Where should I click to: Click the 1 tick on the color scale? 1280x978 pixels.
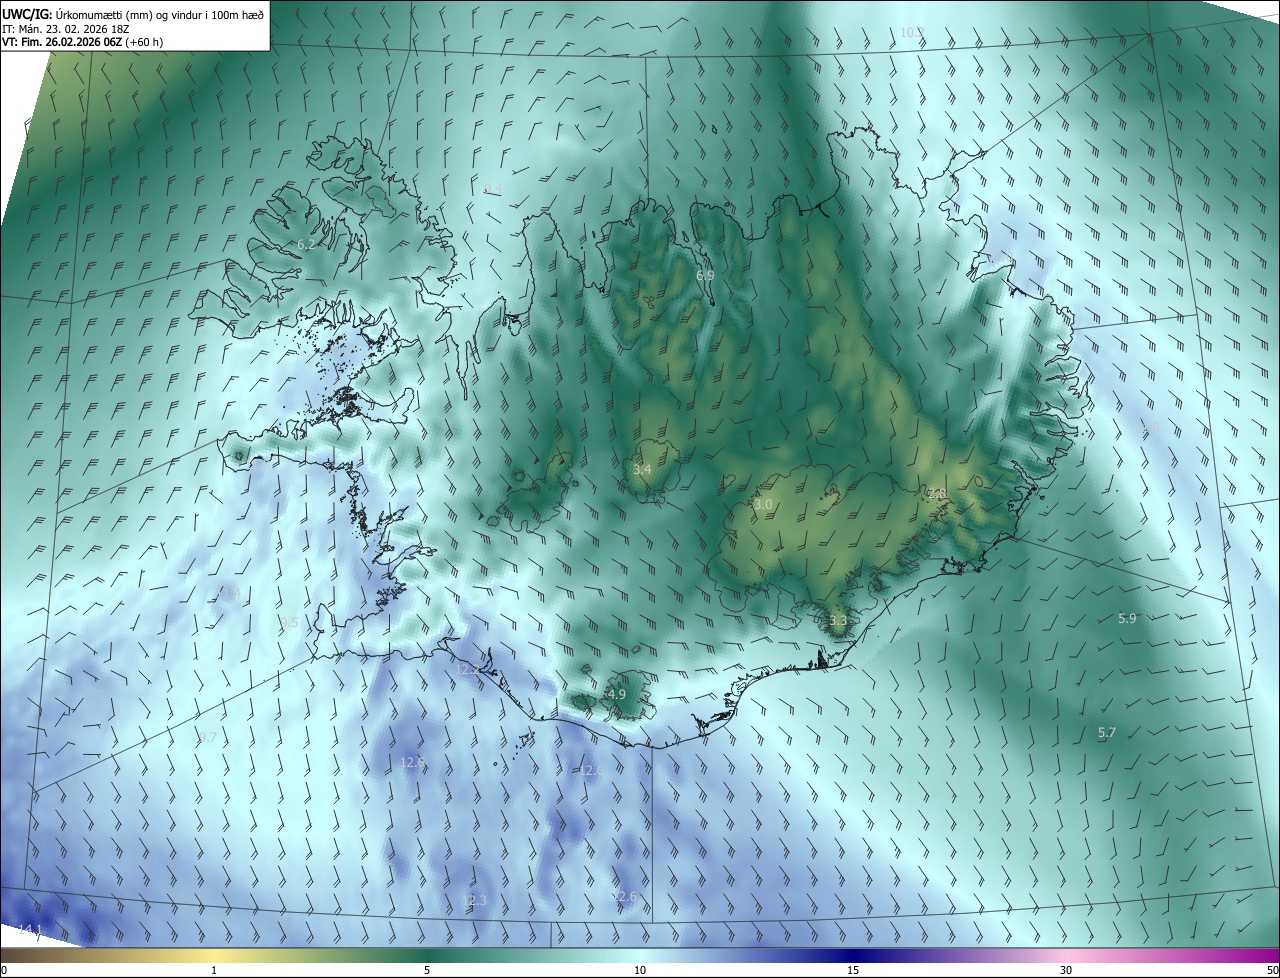tap(214, 970)
